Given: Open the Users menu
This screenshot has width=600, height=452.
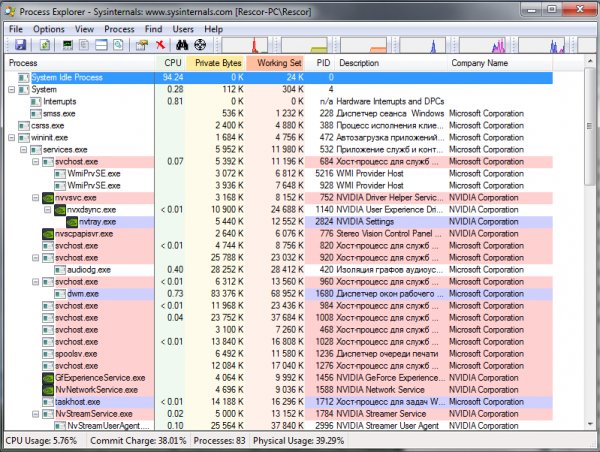Looking at the screenshot, I should 183,29.
